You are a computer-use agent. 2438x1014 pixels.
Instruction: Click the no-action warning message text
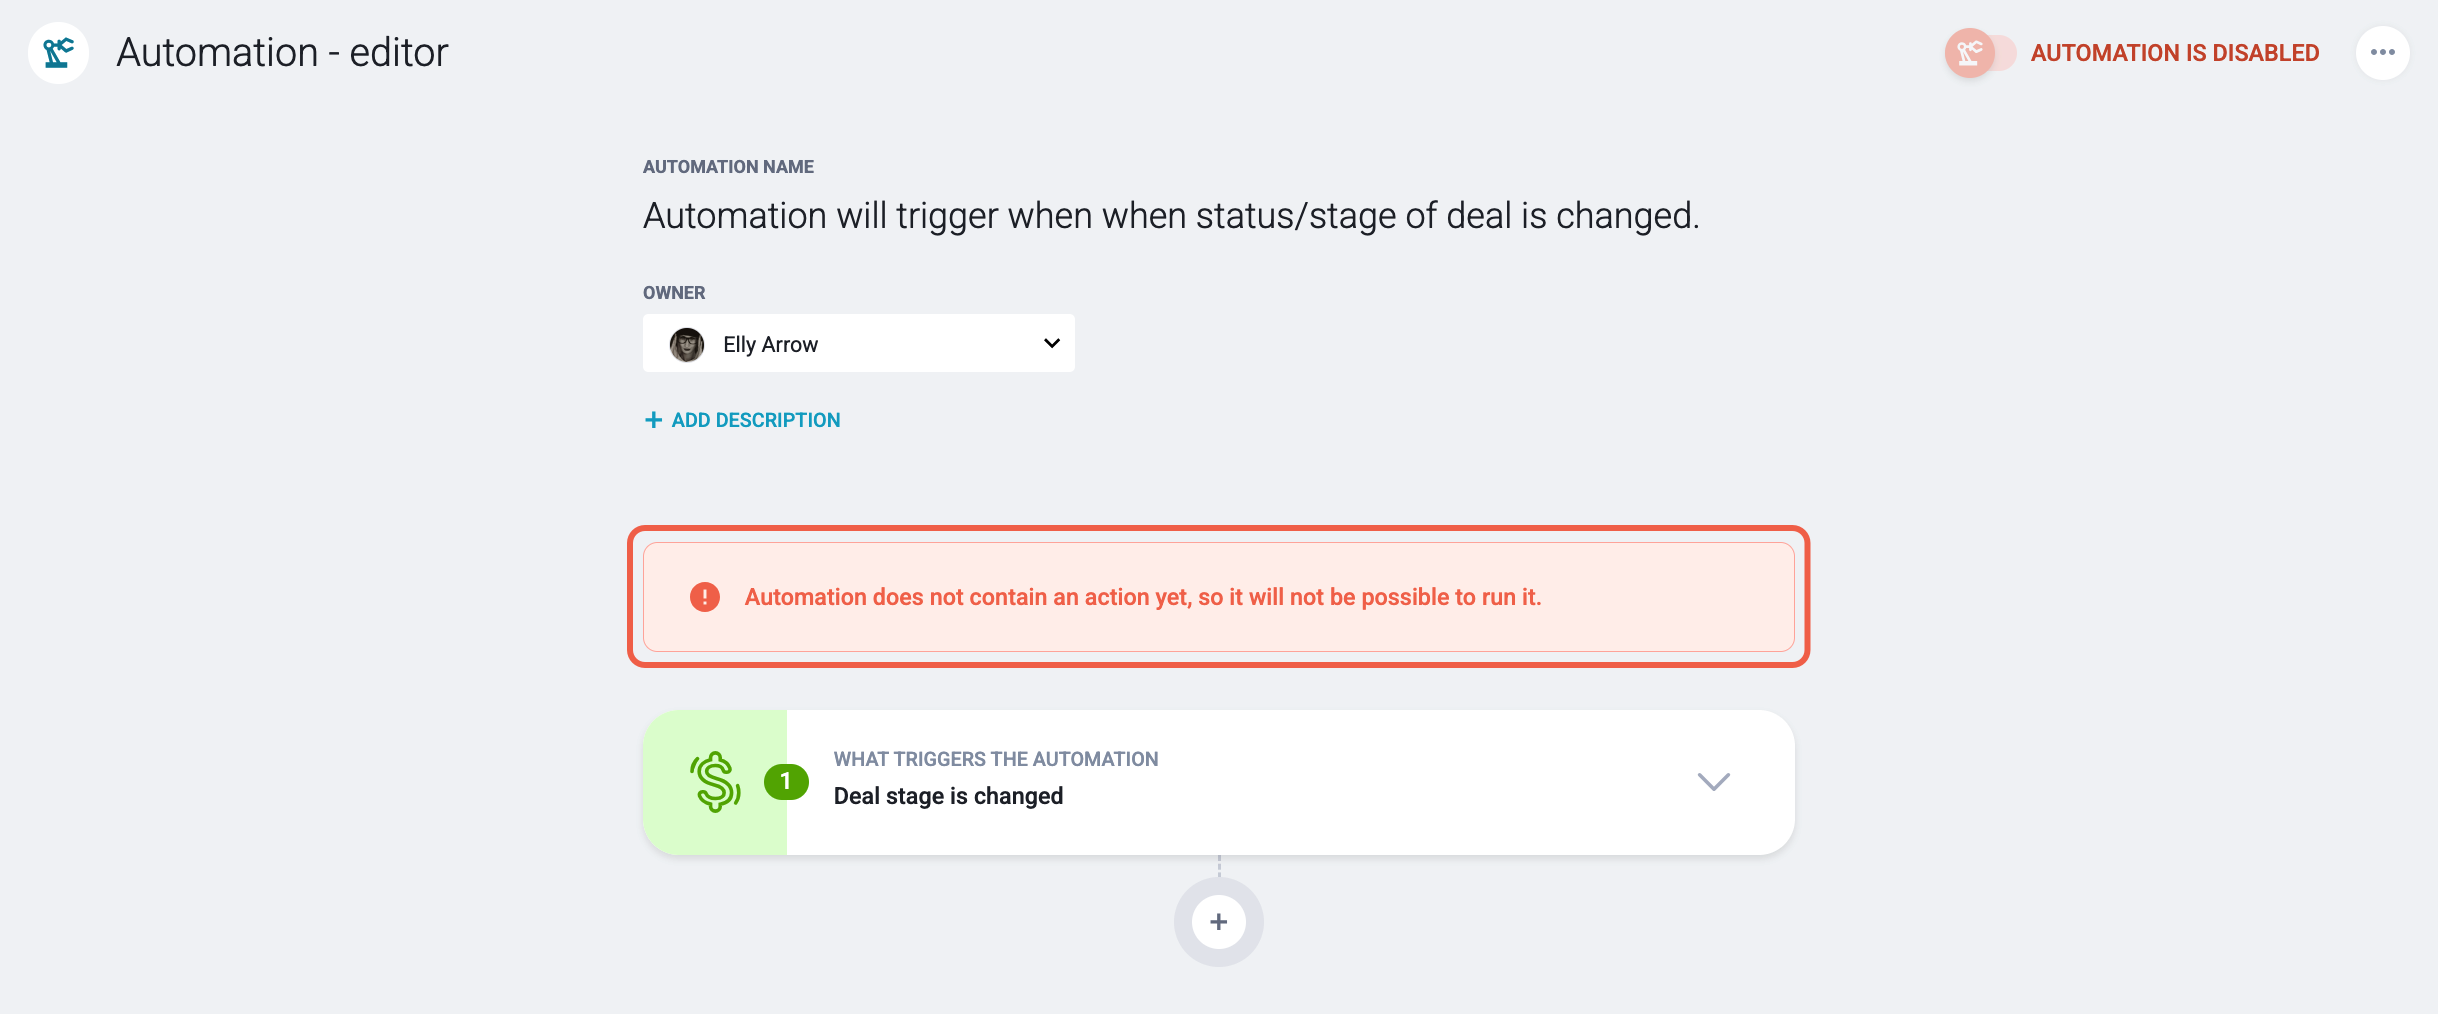(1142, 597)
